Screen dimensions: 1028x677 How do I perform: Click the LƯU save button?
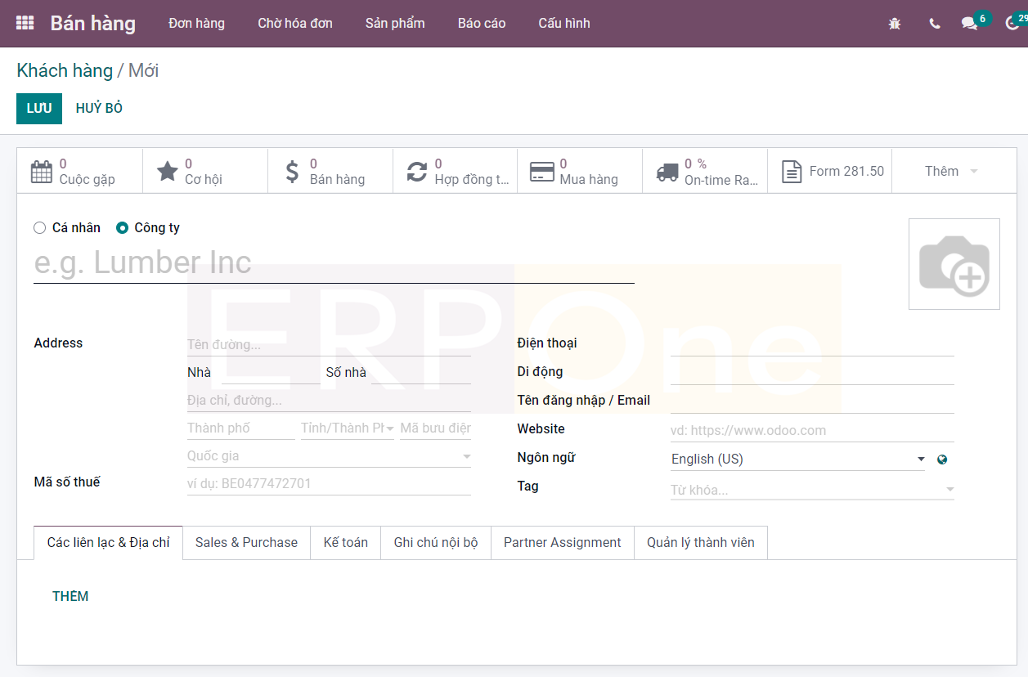tap(39, 108)
